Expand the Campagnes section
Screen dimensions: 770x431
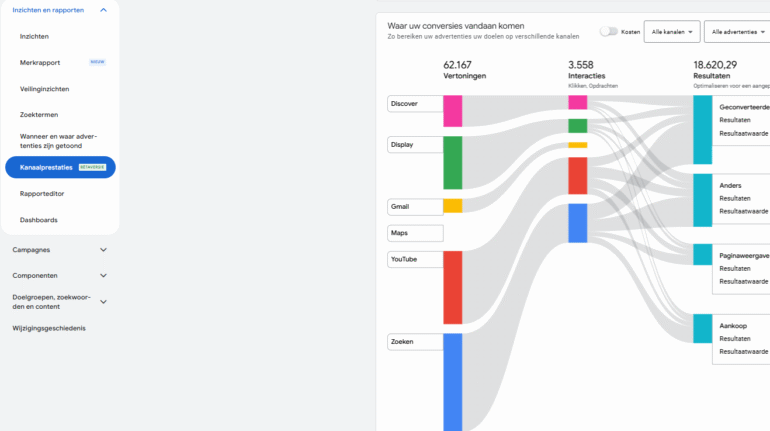(x=103, y=250)
